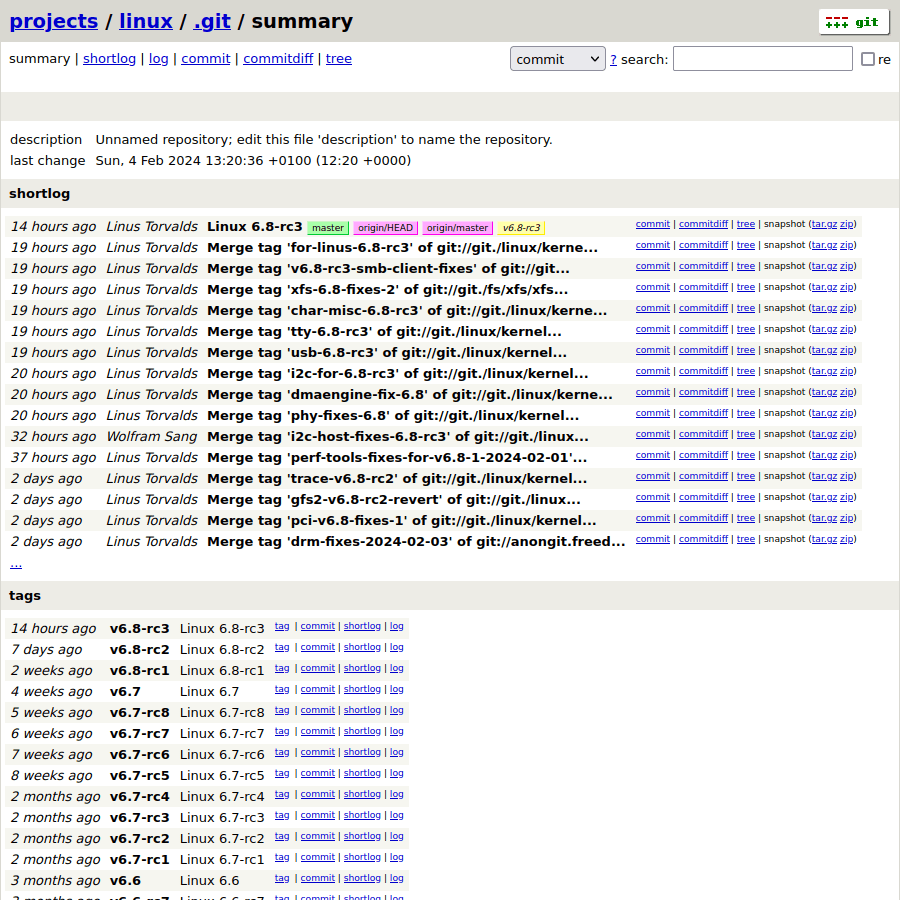900x900 pixels.
Task: Go to 'projects' breadcrumb link
Action: 54,21
